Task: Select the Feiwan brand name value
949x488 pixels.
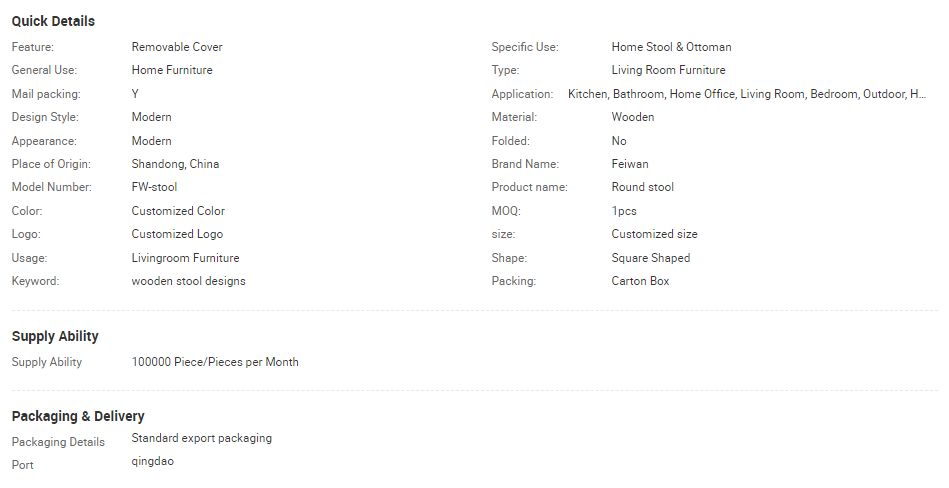Action: (629, 164)
